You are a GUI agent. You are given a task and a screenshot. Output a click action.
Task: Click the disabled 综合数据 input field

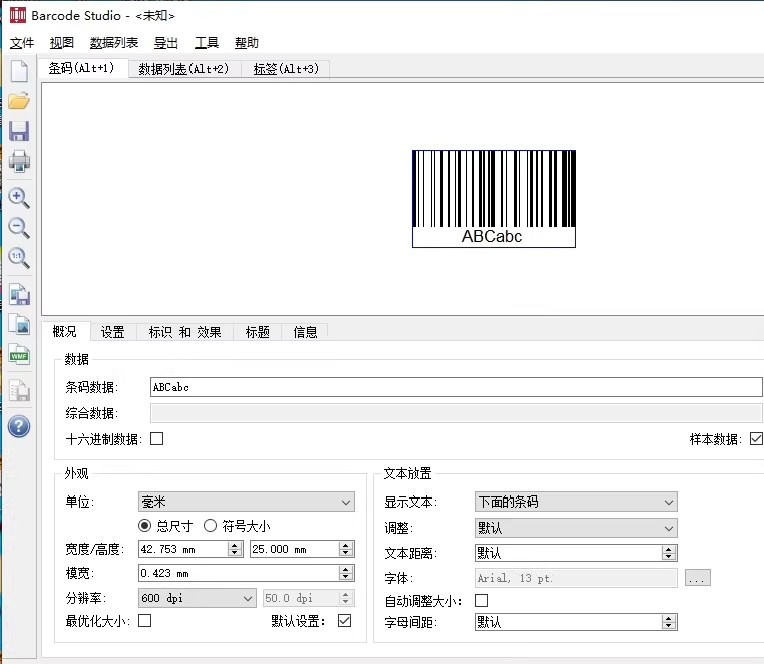(x=456, y=413)
